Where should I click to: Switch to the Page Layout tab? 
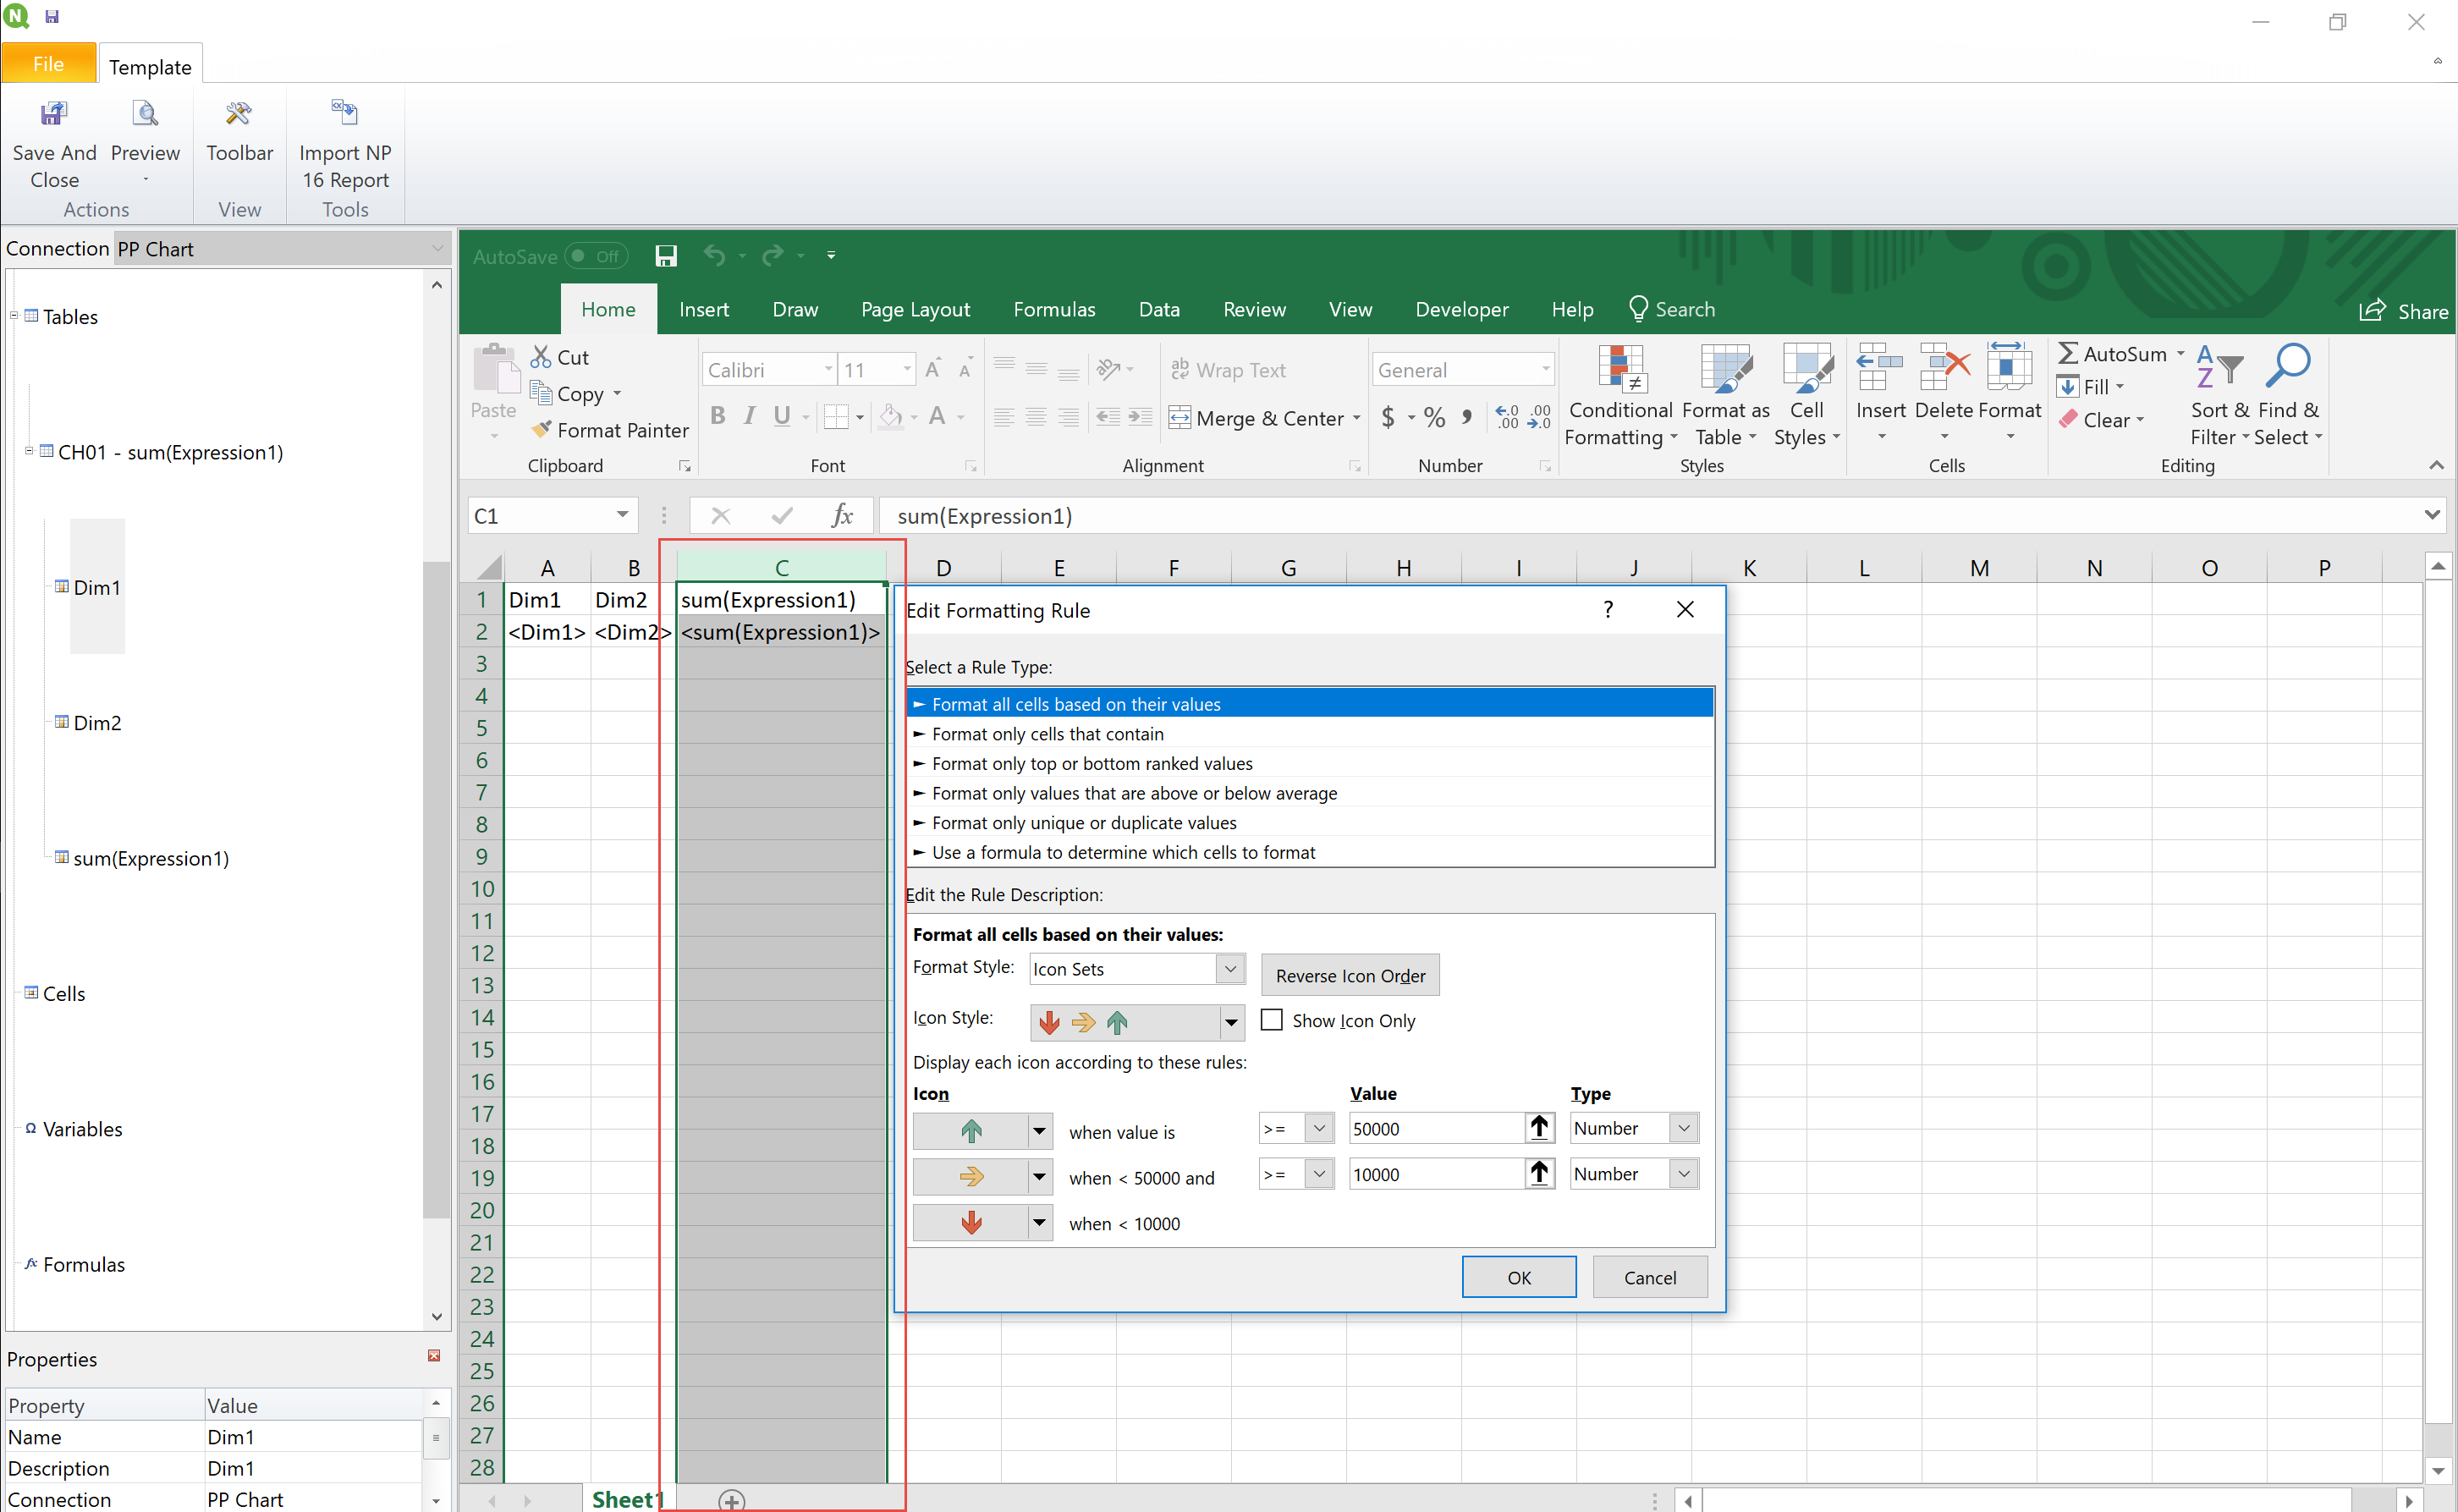tap(914, 309)
